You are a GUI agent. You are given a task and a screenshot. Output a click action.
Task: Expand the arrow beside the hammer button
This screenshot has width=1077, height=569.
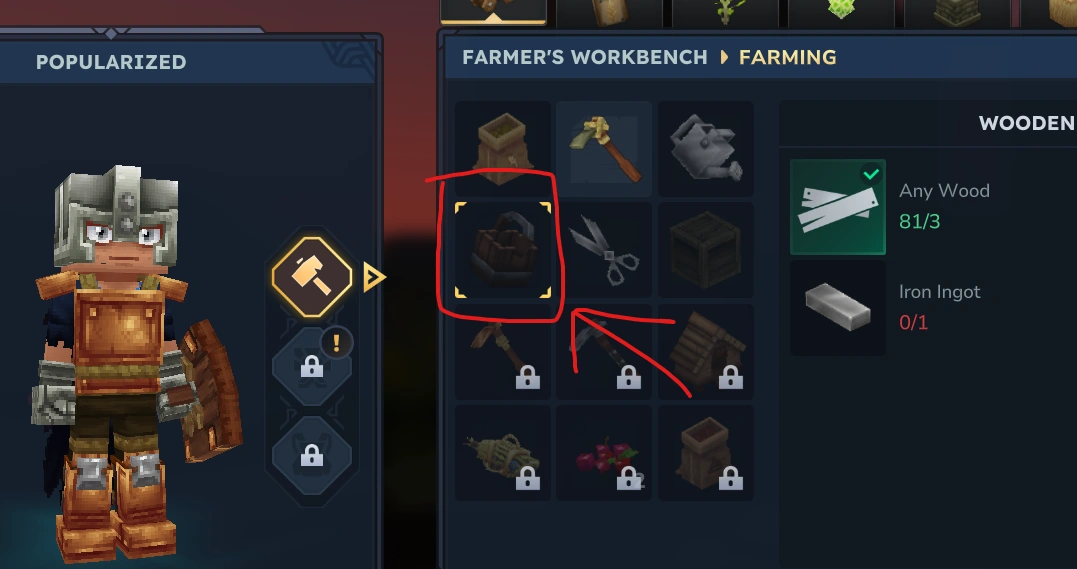(x=374, y=278)
